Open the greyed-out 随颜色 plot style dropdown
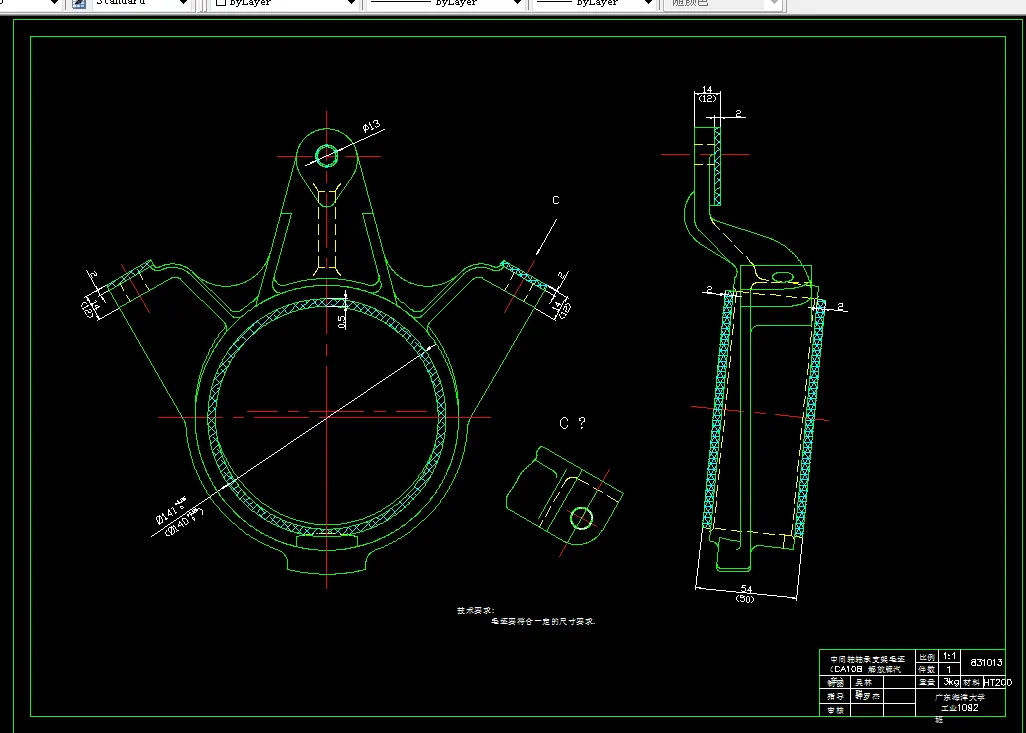Screen dimensions: 1026x733 tap(775, 3)
